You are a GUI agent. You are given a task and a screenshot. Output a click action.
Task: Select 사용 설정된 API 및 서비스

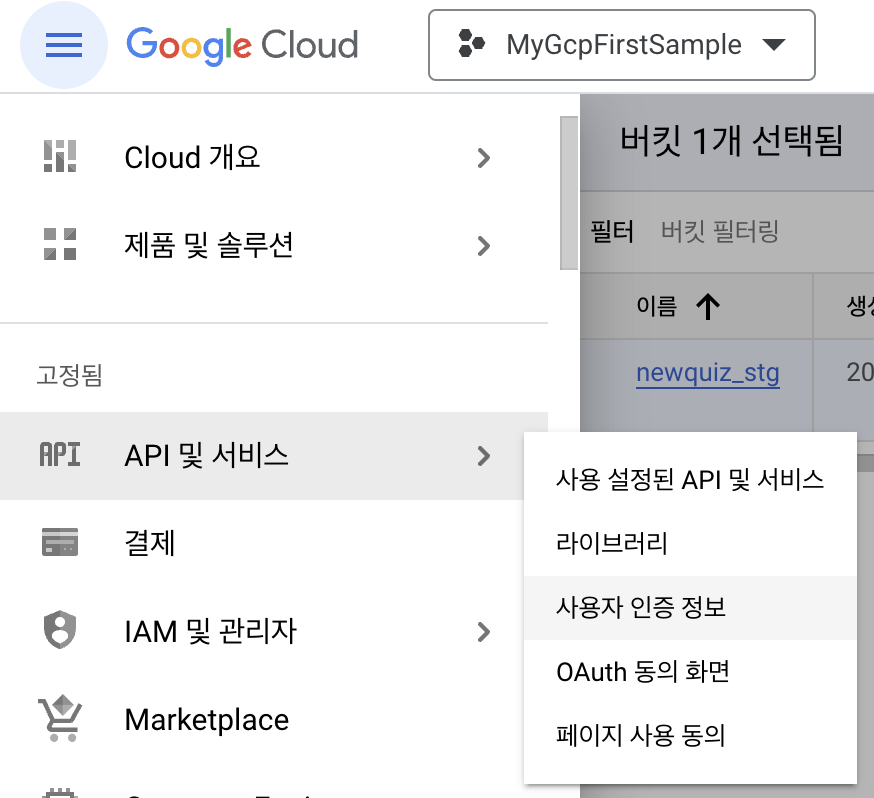(690, 480)
